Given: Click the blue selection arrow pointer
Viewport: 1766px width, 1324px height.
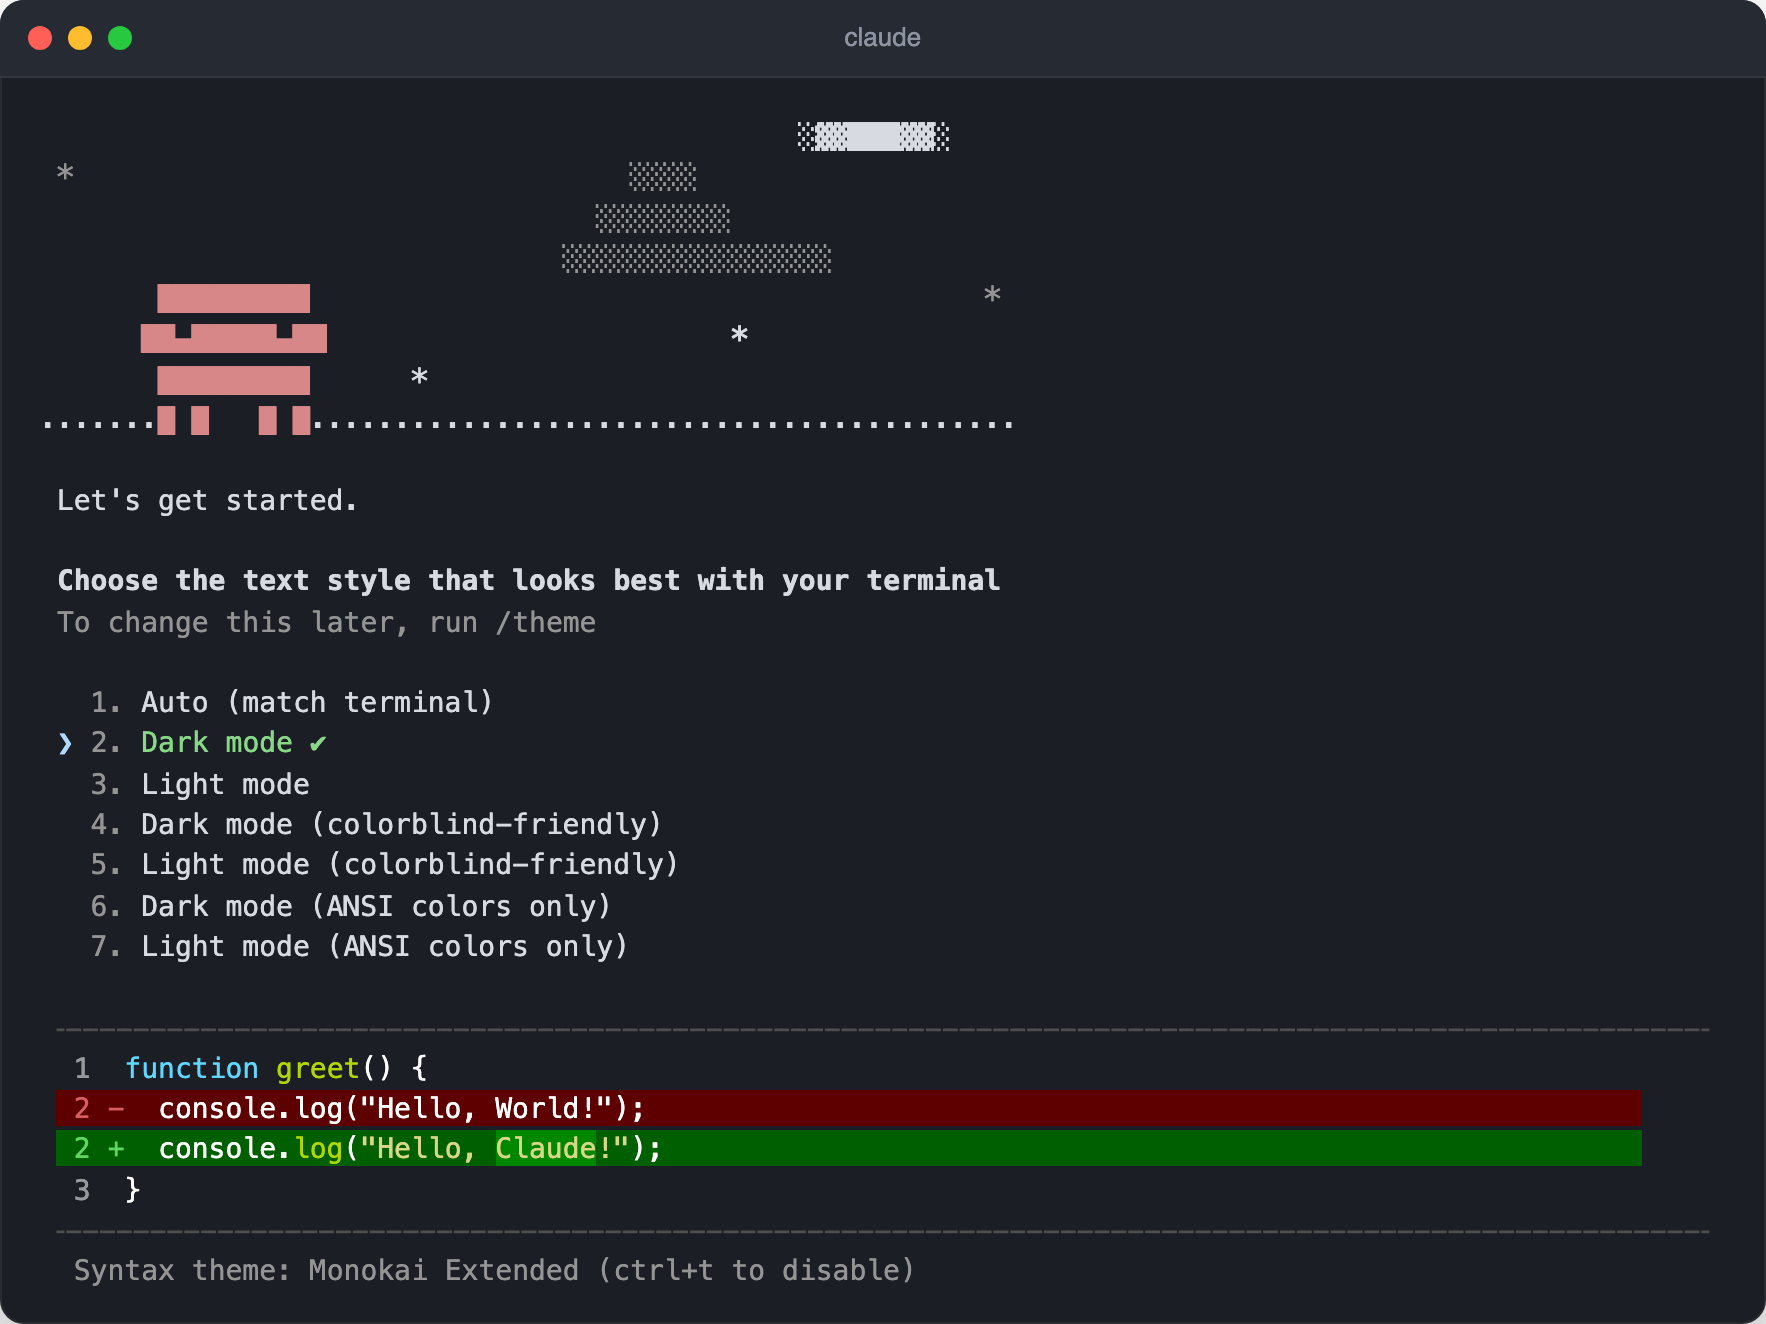Looking at the screenshot, I should pos(65,743).
